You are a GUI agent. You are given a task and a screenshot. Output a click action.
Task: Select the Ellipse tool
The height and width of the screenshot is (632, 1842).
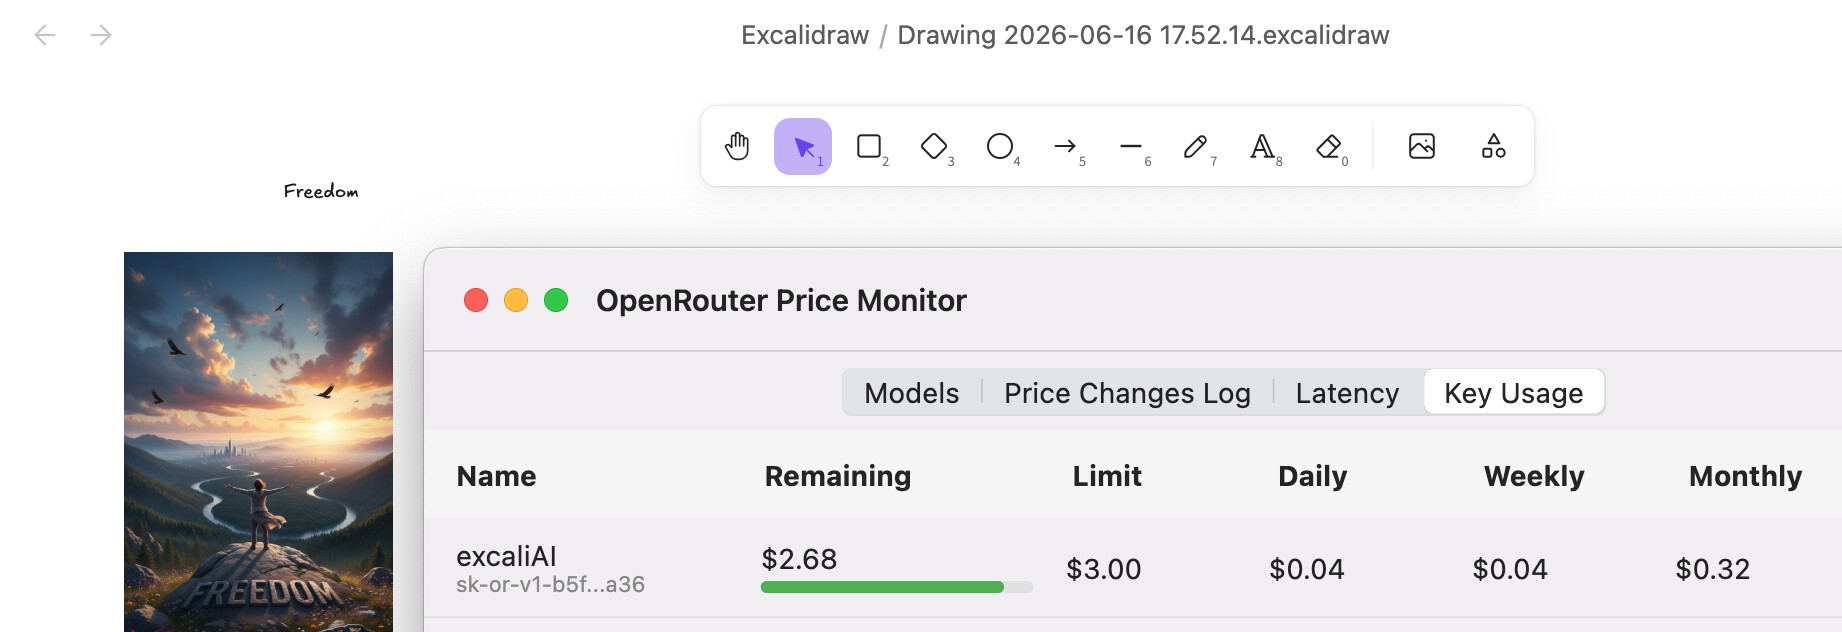coord(1000,146)
